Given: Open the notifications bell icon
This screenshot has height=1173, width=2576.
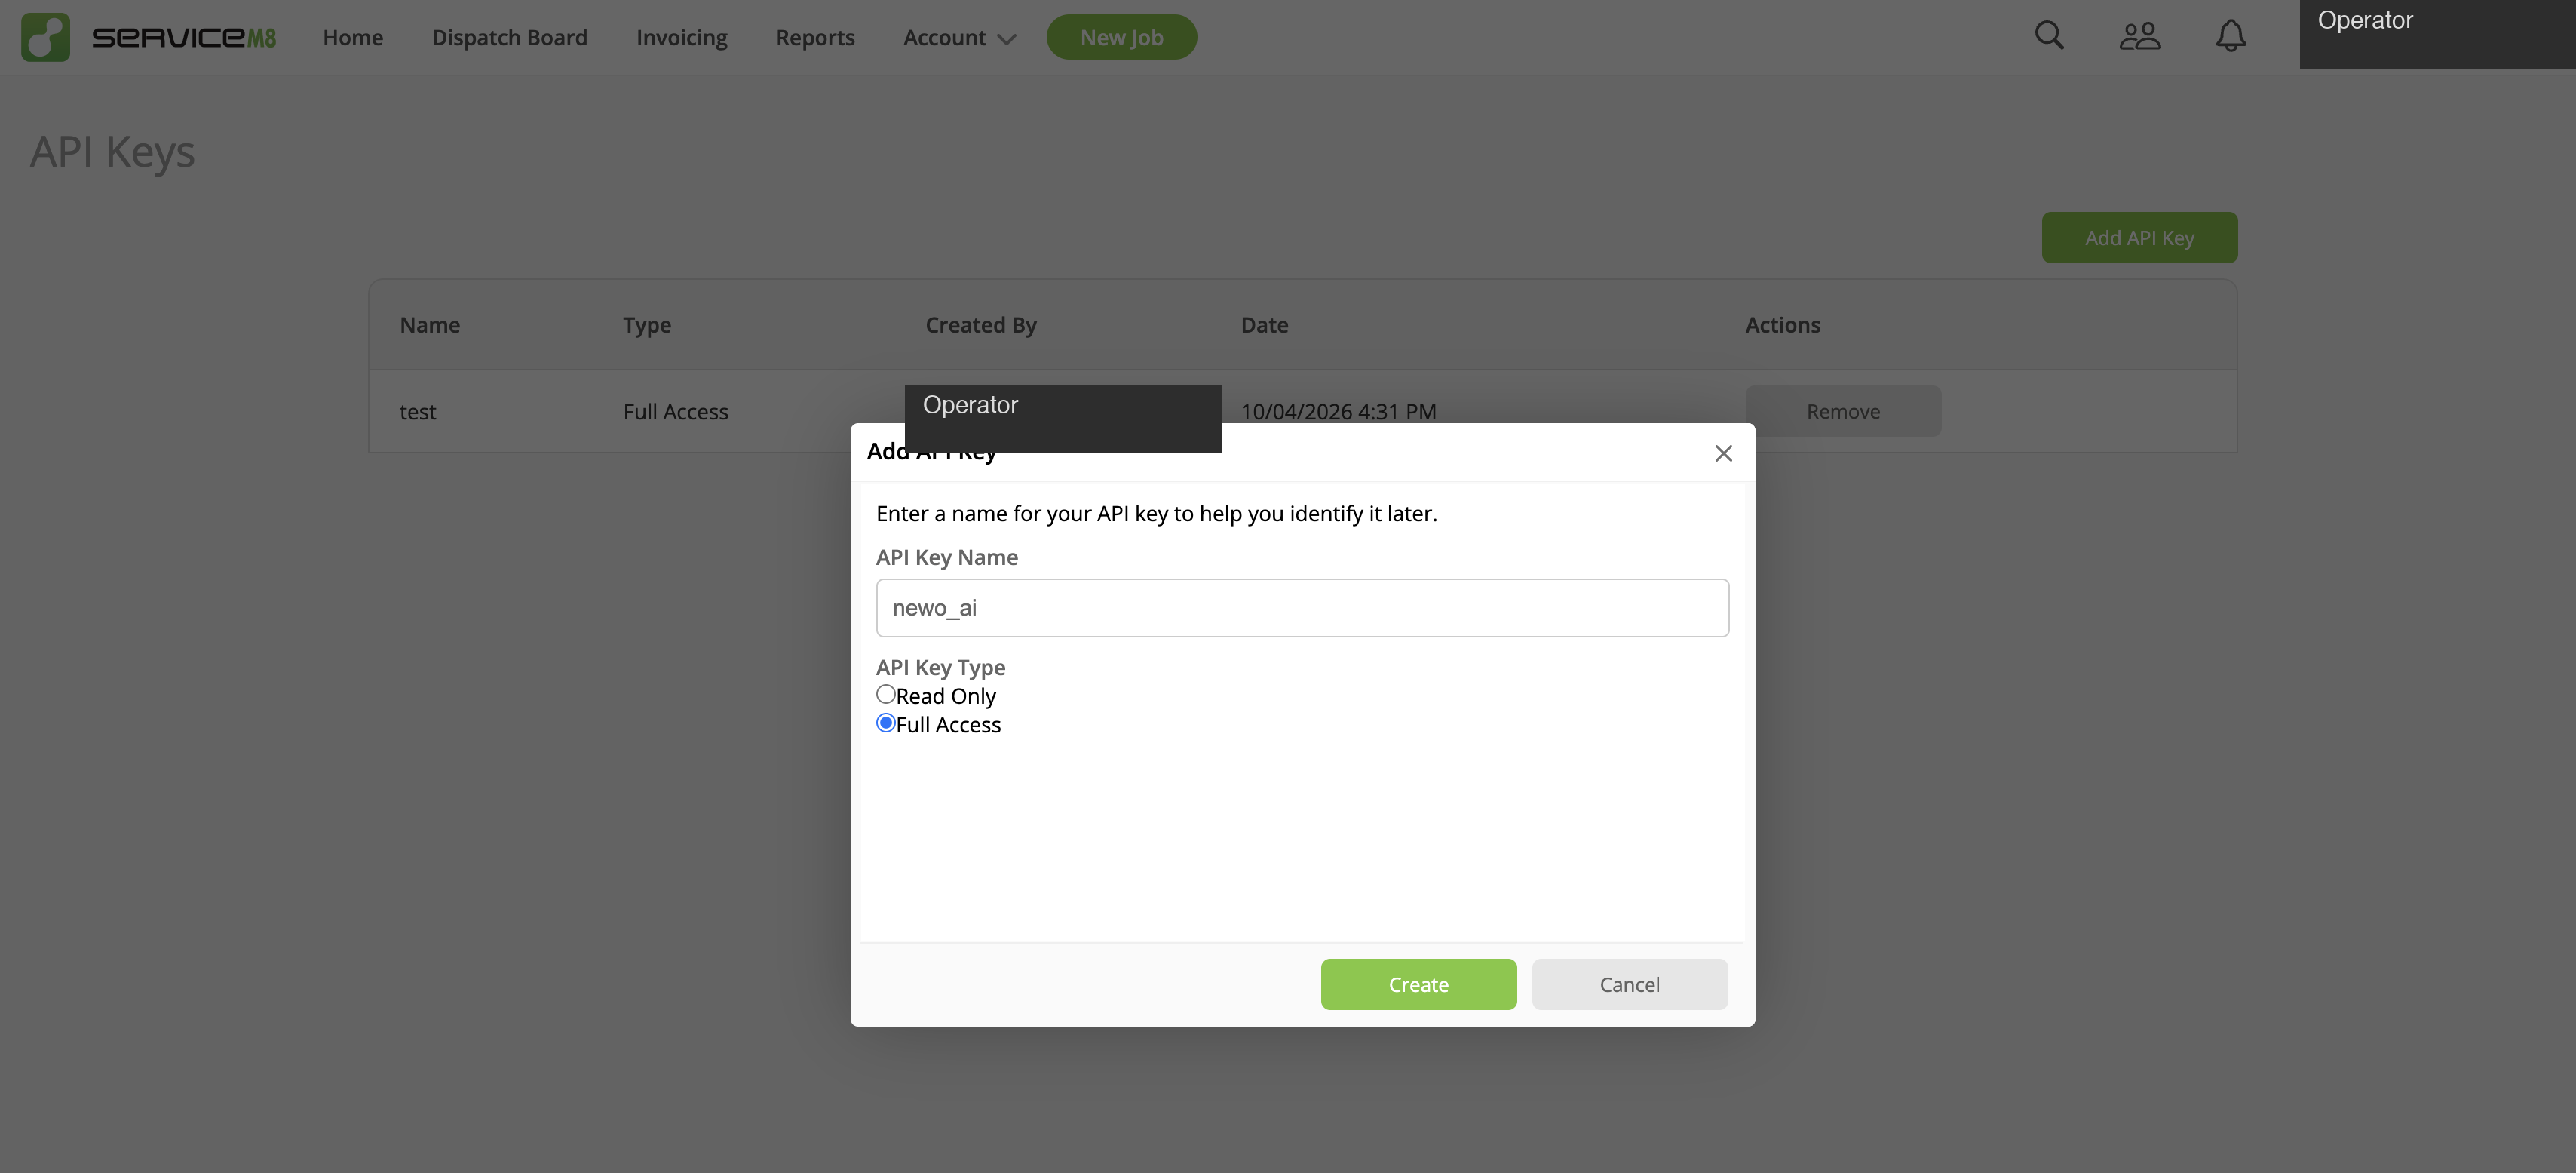Looking at the screenshot, I should (2230, 37).
